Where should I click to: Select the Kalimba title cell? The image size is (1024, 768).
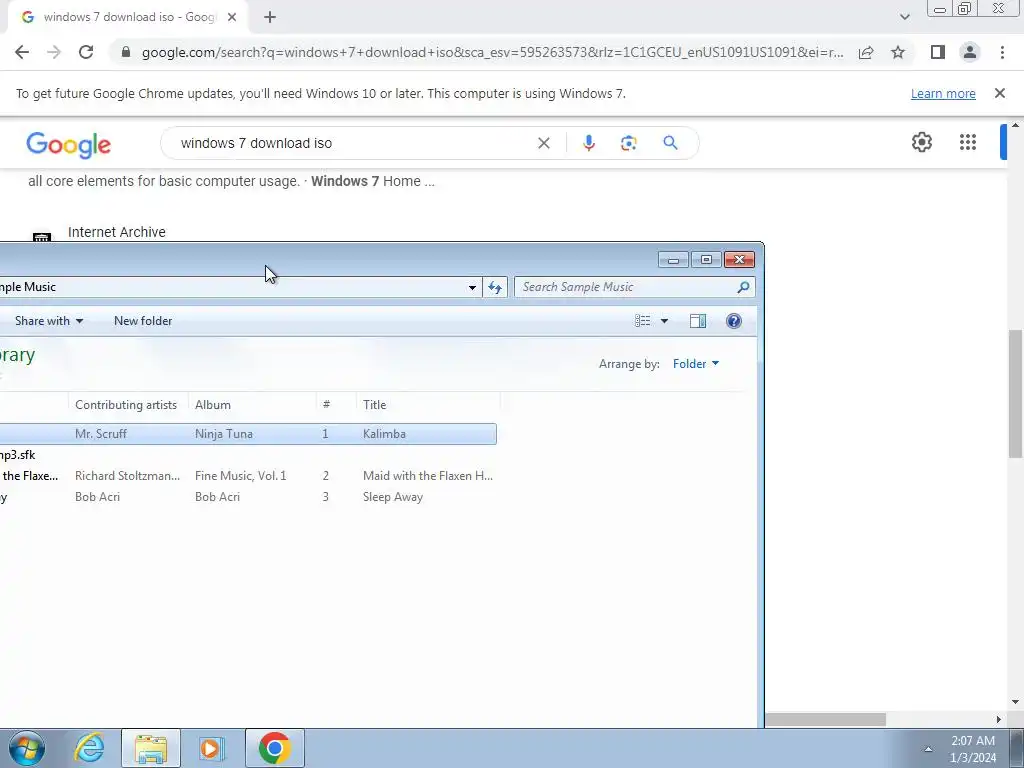384,434
